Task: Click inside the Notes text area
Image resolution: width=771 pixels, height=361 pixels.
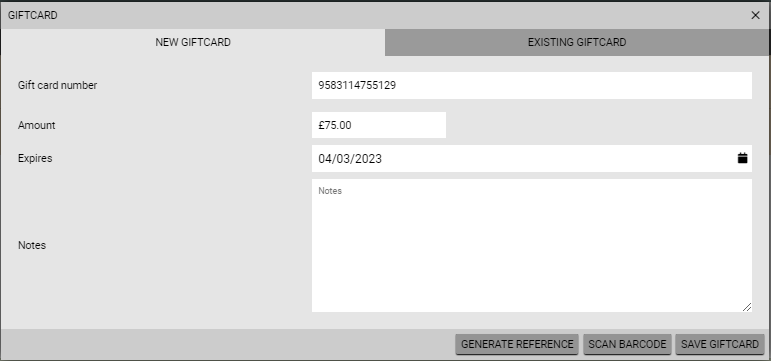Action: coord(532,245)
